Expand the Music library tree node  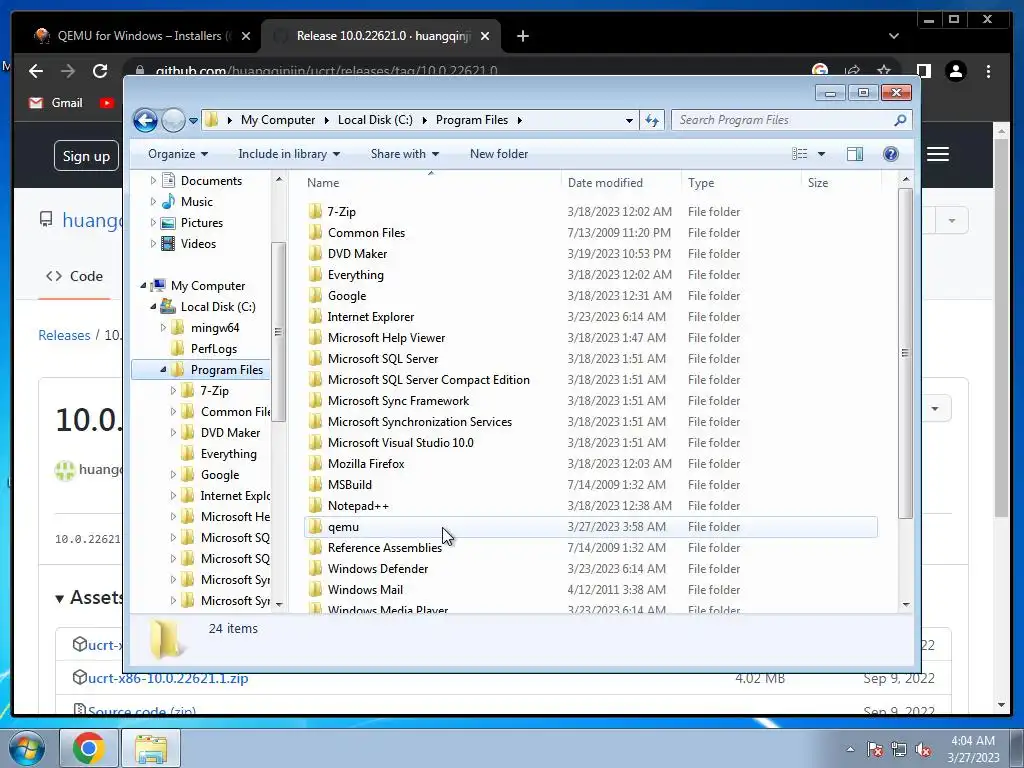pyautogui.click(x=153, y=202)
